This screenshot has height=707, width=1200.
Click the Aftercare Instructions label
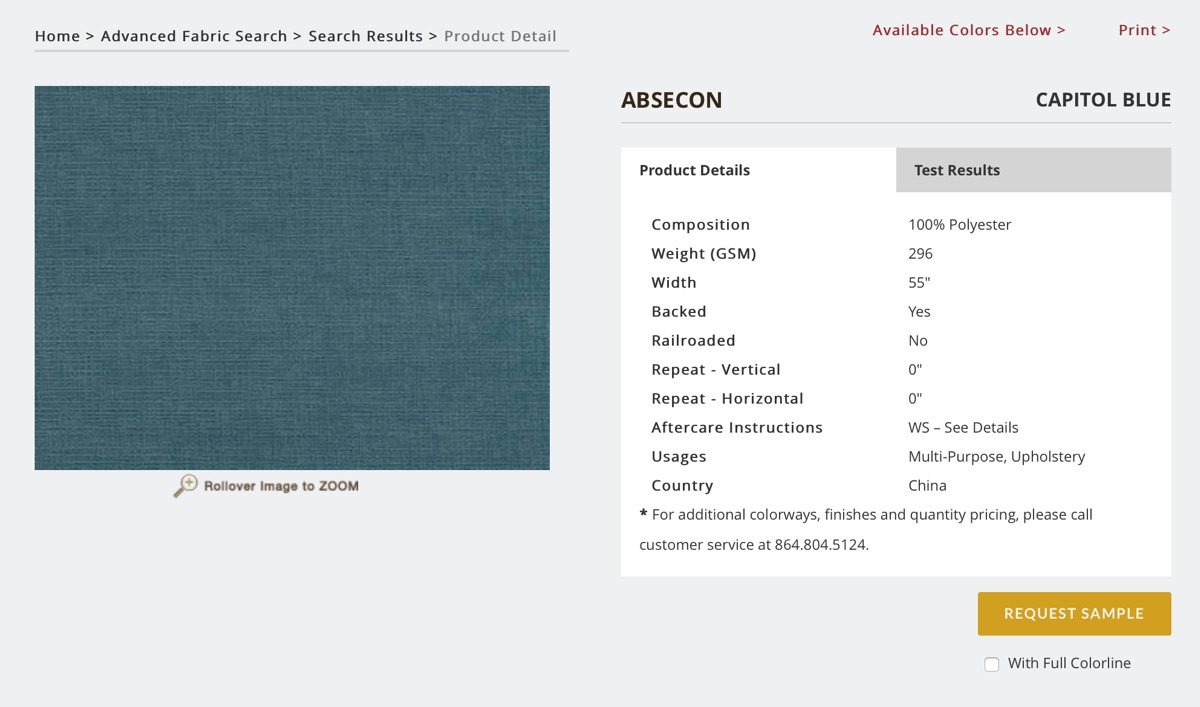736,427
